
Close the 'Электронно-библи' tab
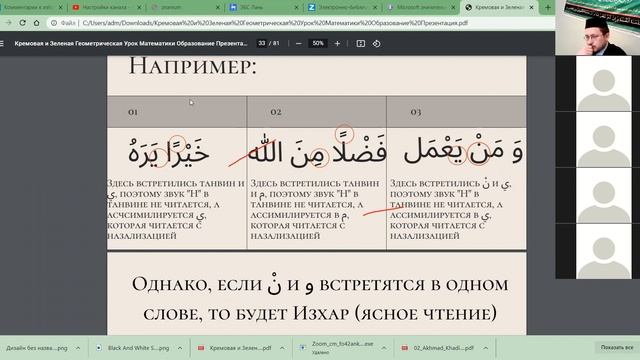[375, 7]
